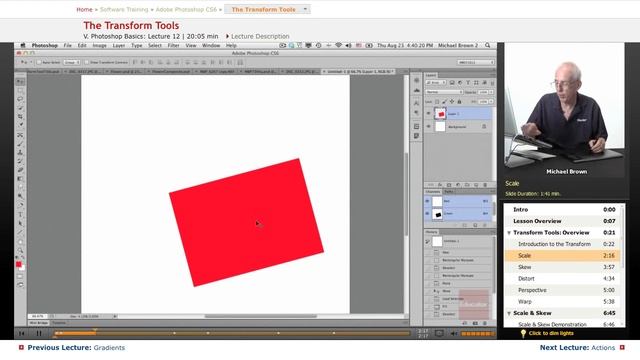Screen dimensions: 640x360
Task: Select the Gradient tool
Action: click(x=20, y=179)
